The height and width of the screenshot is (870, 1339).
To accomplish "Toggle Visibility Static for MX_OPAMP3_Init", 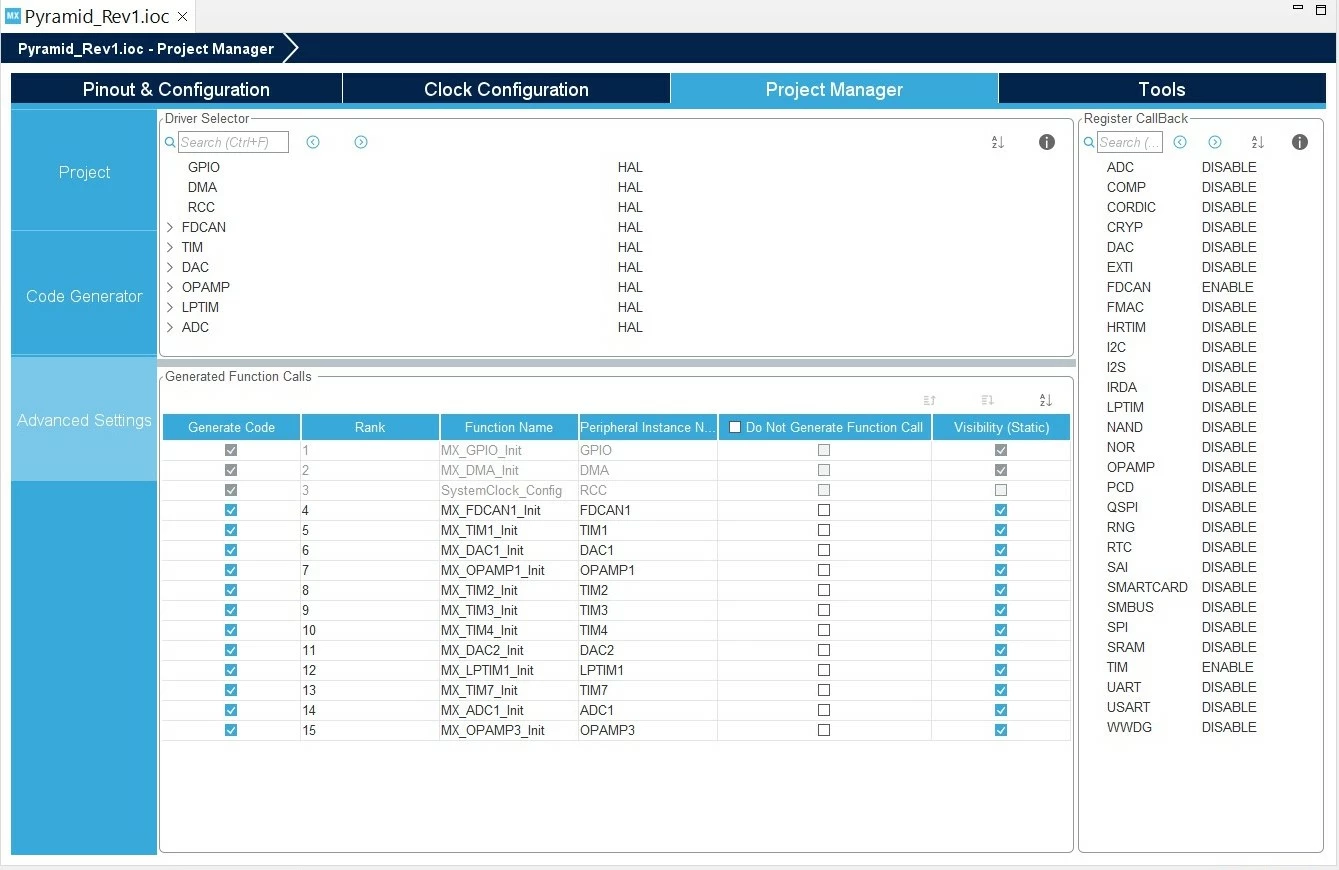I will (x=1001, y=730).
